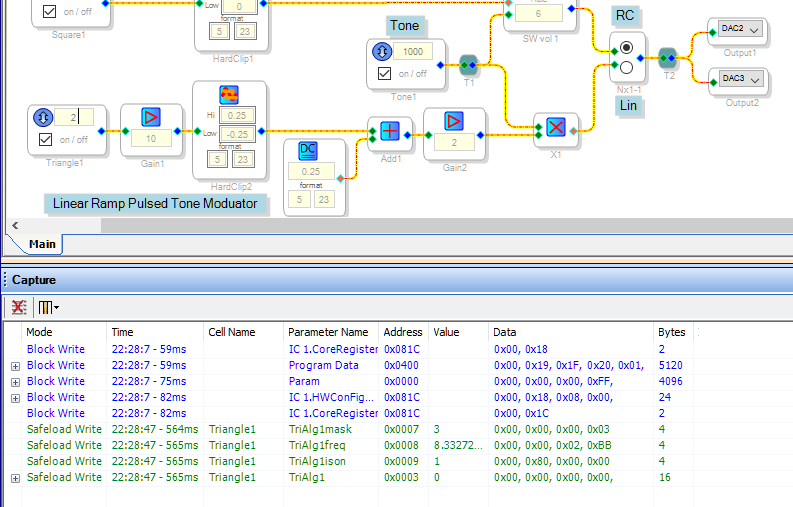Select the upper RC radio button

(x=626, y=48)
